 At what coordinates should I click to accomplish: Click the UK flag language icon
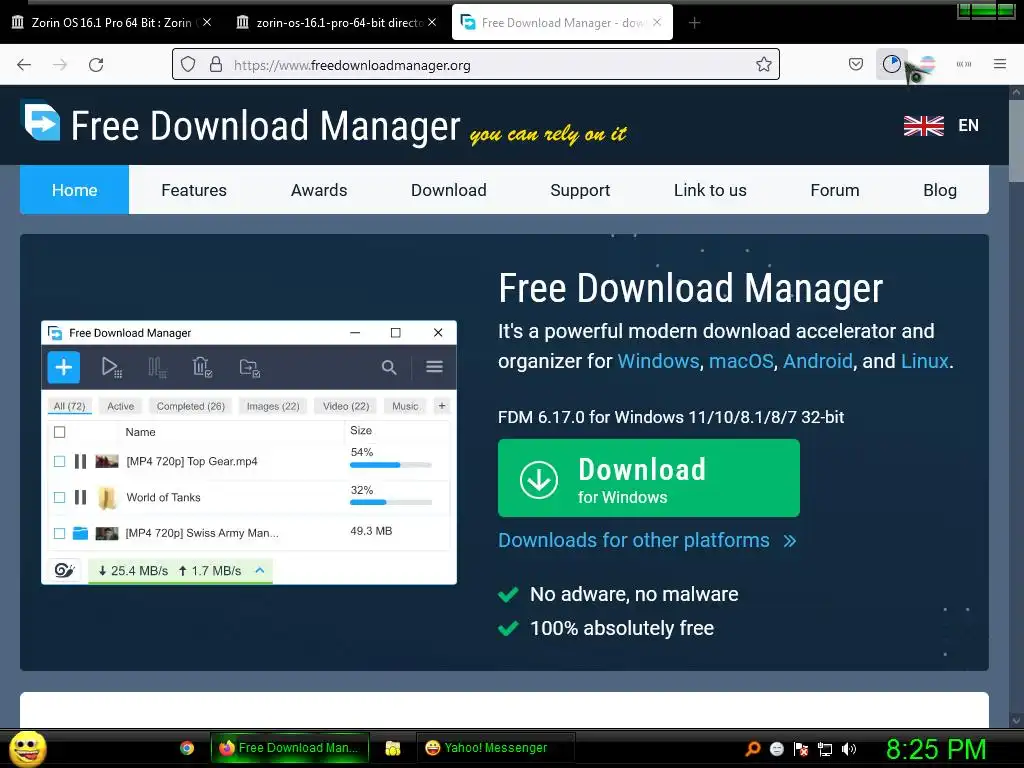(923, 125)
